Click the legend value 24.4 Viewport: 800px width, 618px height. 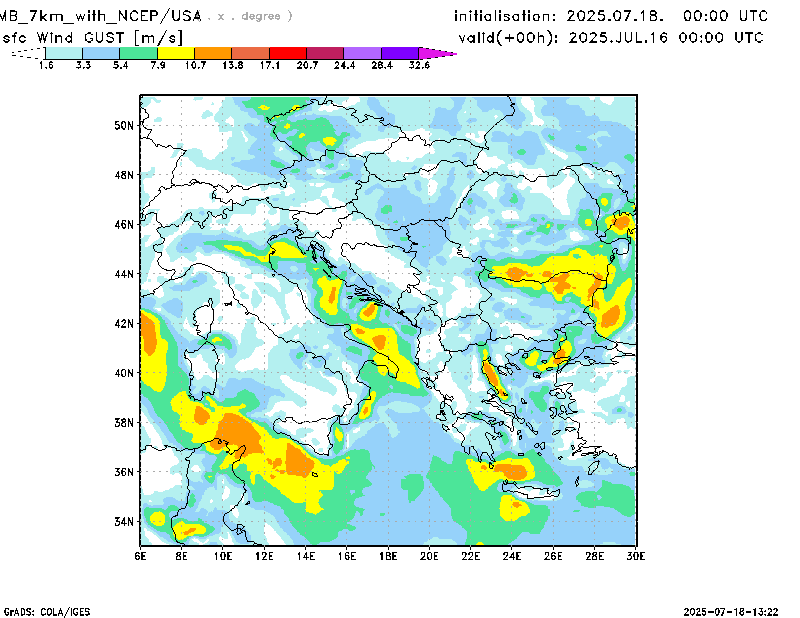tap(344, 65)
